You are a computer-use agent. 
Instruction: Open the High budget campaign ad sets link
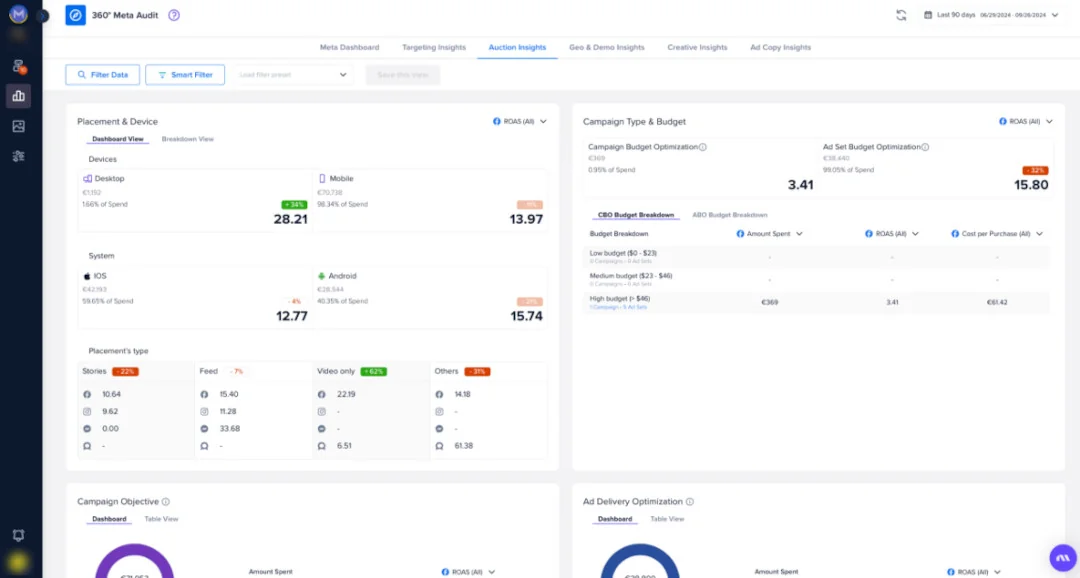pyautogui.click(x=618, y=307)
